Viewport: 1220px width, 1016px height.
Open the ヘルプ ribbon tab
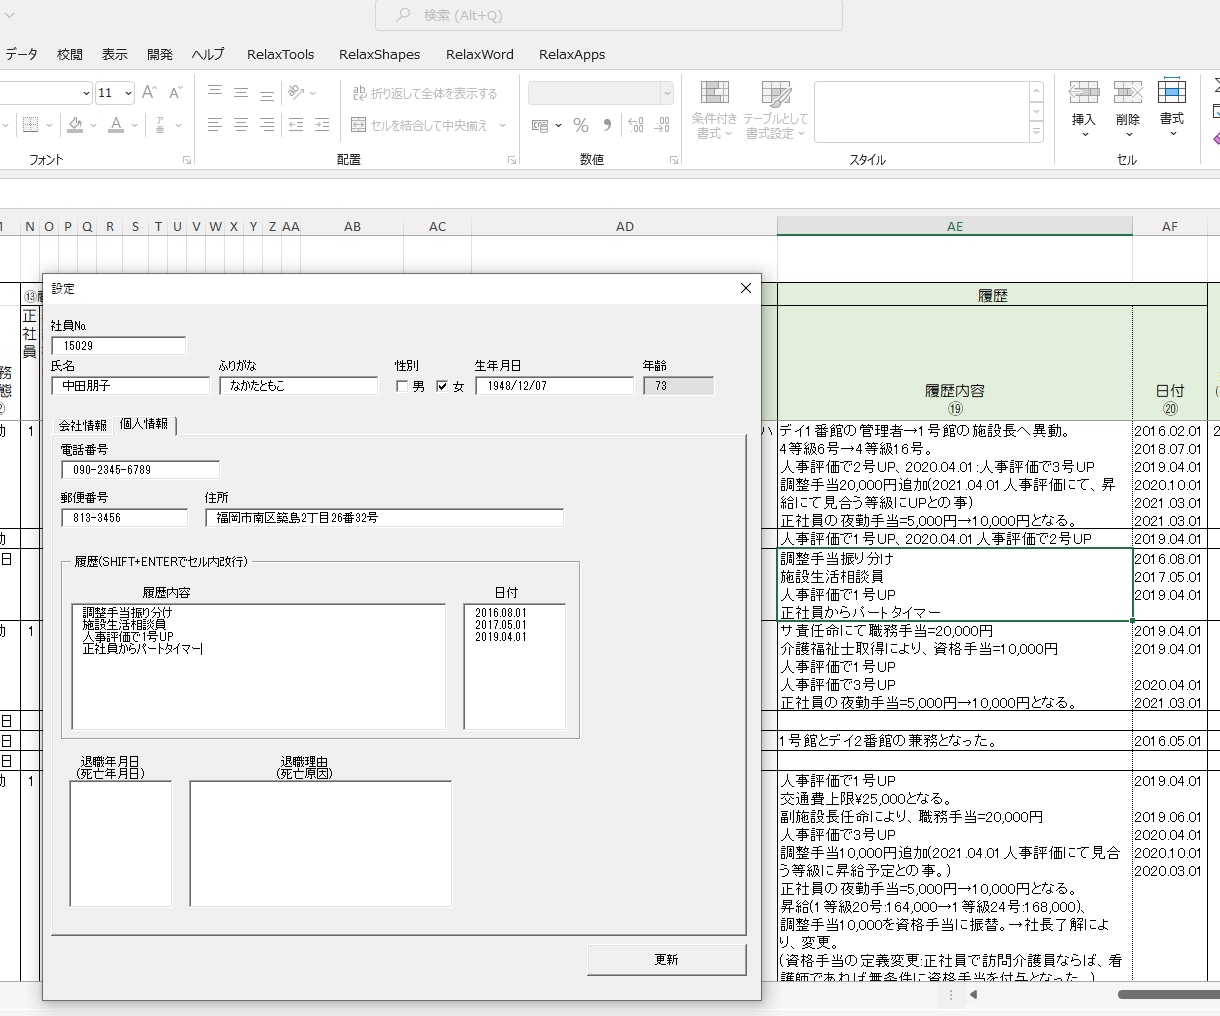point(208,54)
